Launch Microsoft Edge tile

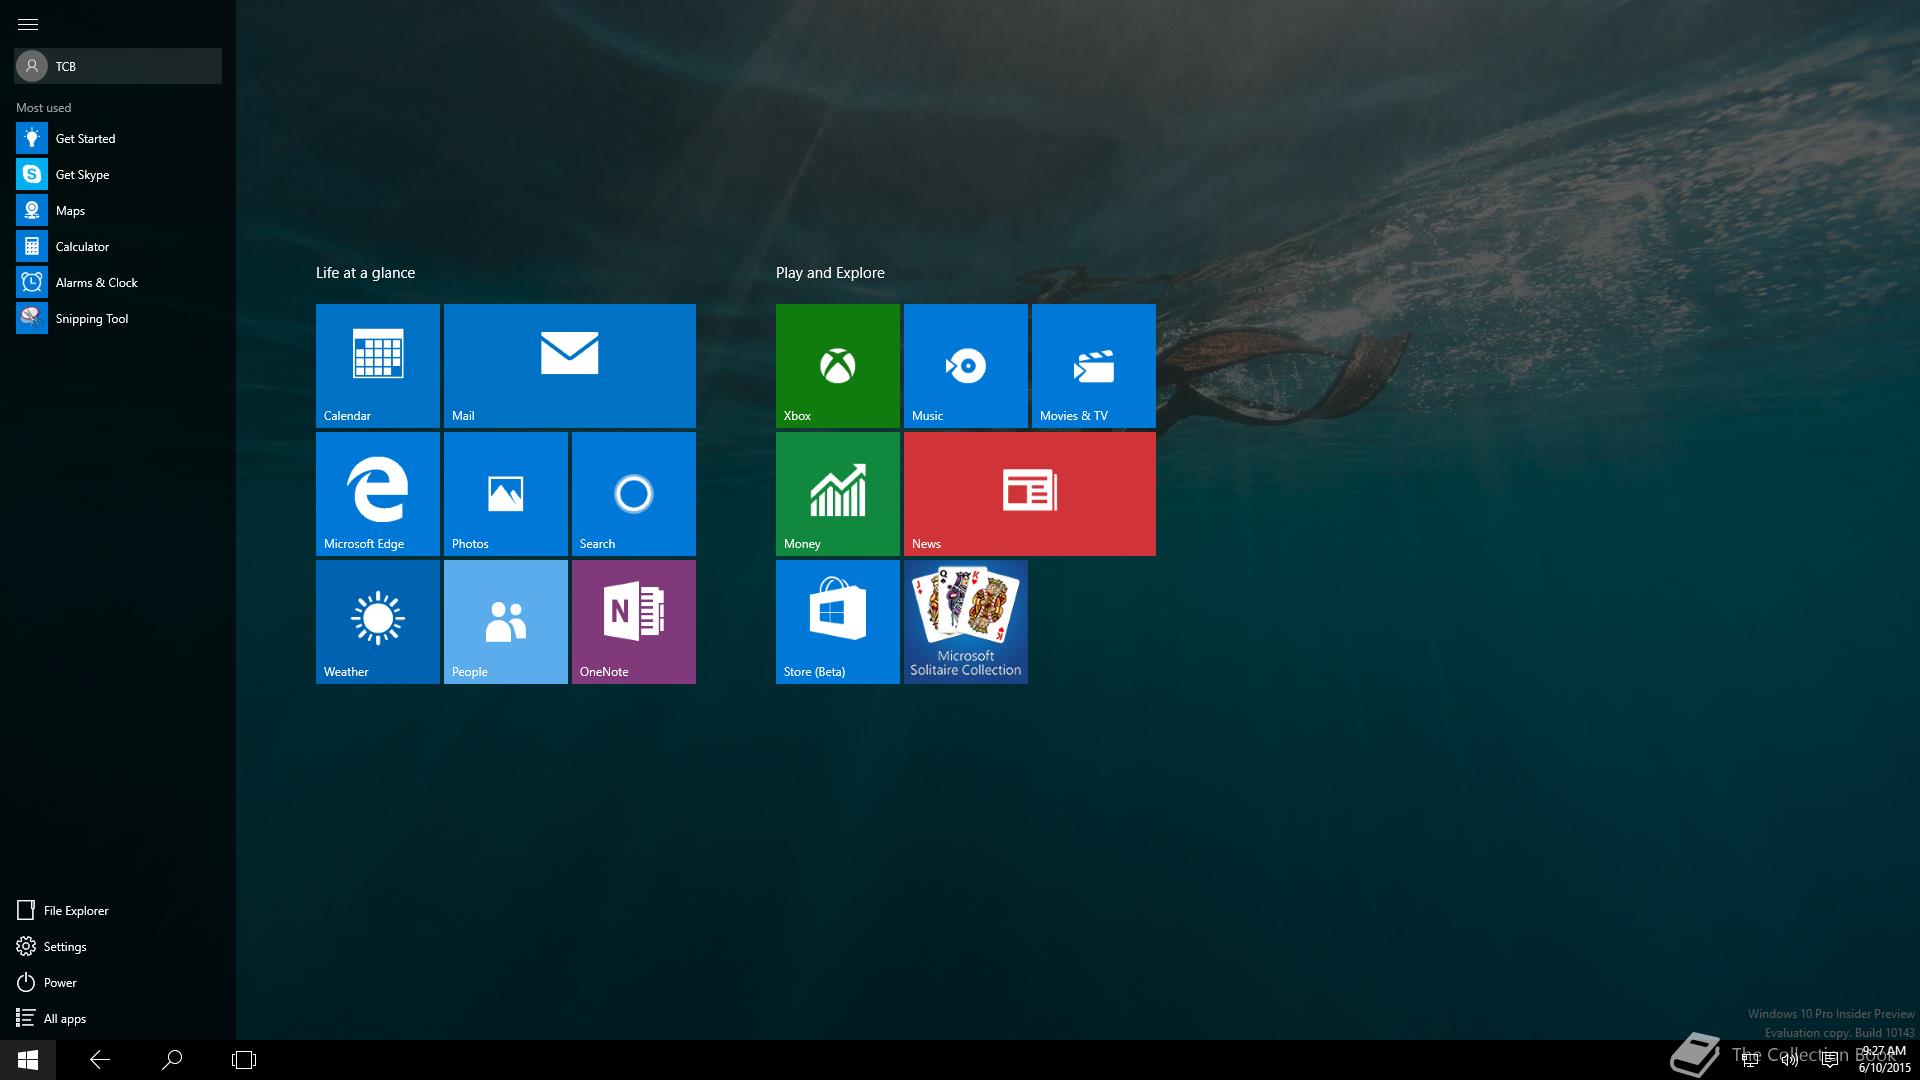click(x=378, y=494)
